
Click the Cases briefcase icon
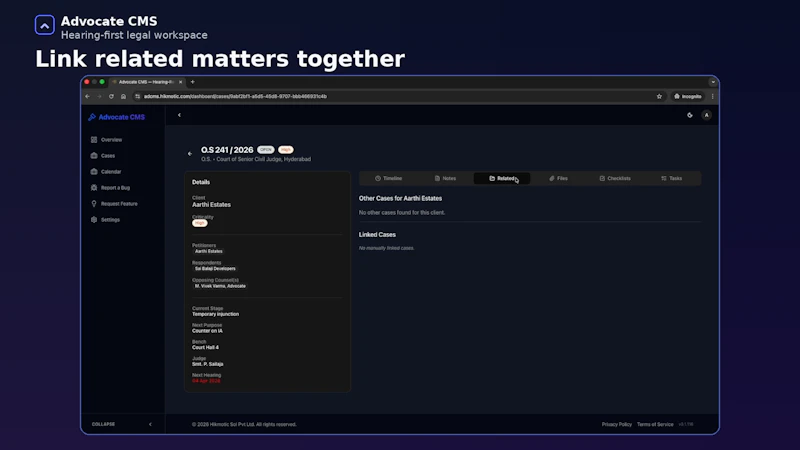point(94,156)
